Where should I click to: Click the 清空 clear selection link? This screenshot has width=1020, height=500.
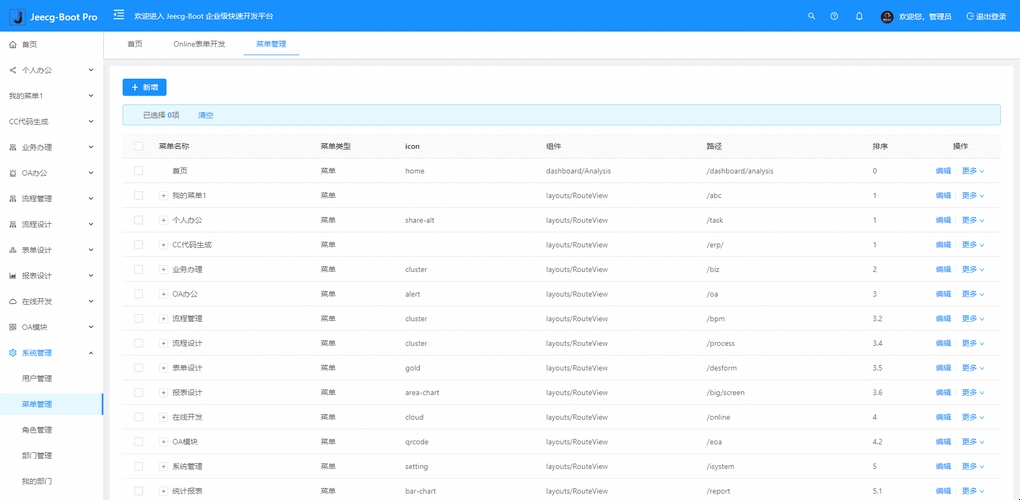tap(206, 115)
